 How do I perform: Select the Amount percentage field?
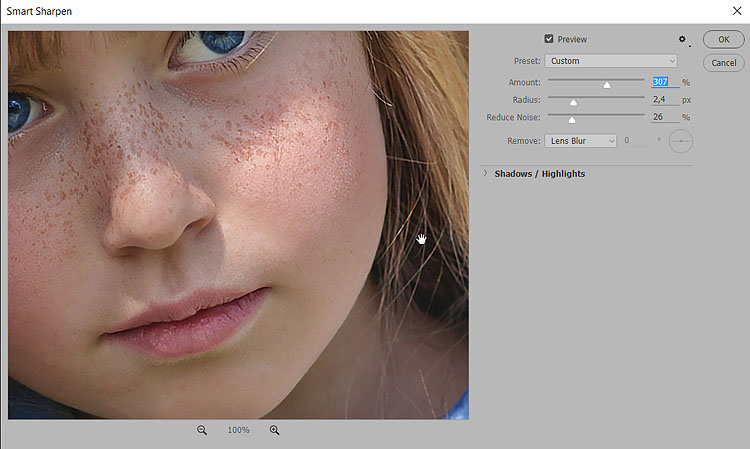coord(663,82)
